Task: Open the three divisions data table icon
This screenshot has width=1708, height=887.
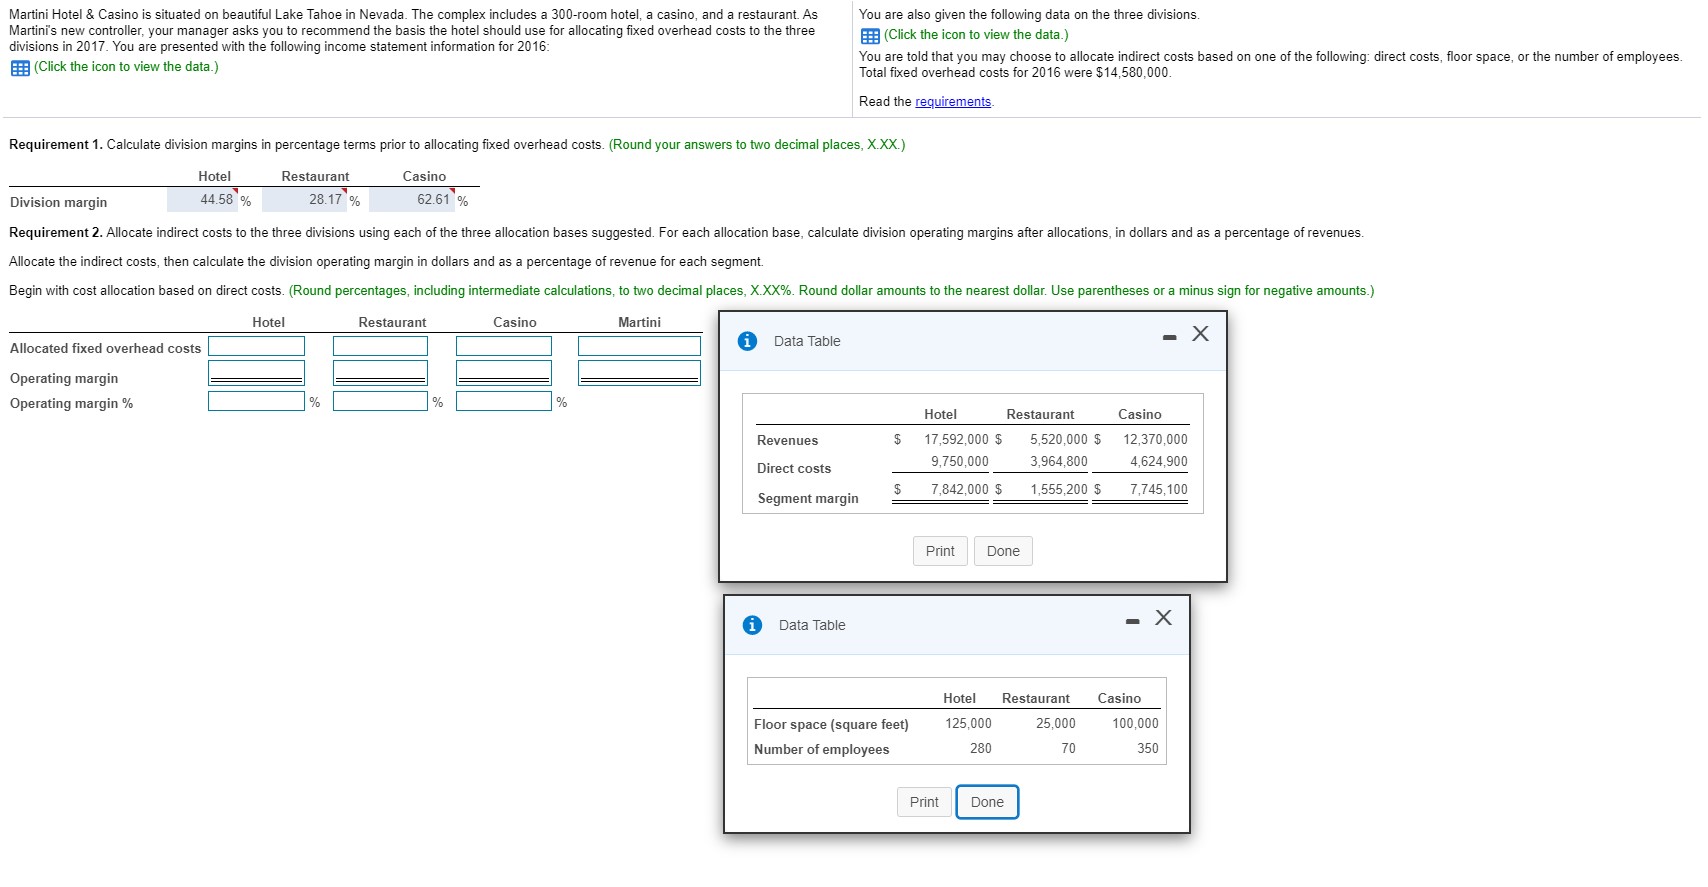Action: [870, 36]
